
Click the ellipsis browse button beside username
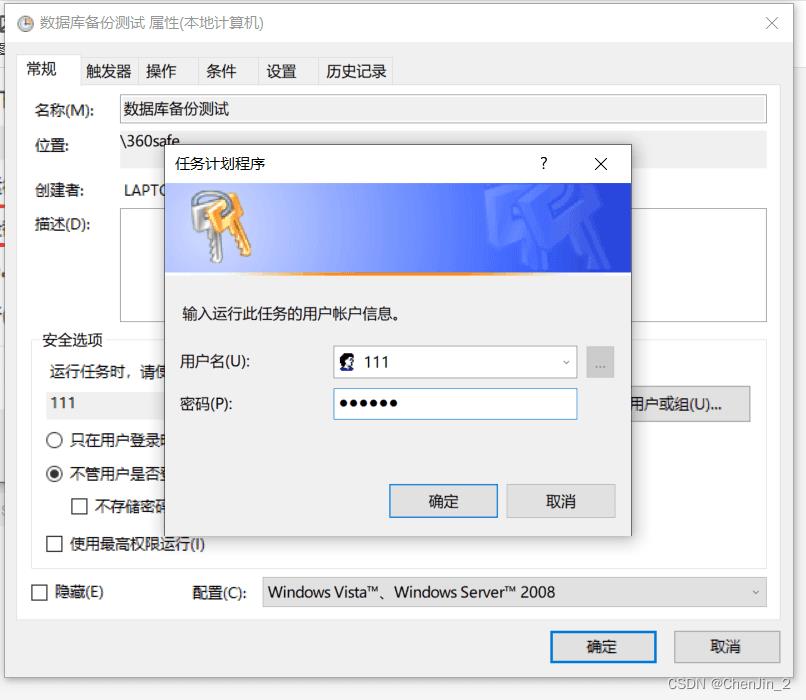tap(600, 362)
